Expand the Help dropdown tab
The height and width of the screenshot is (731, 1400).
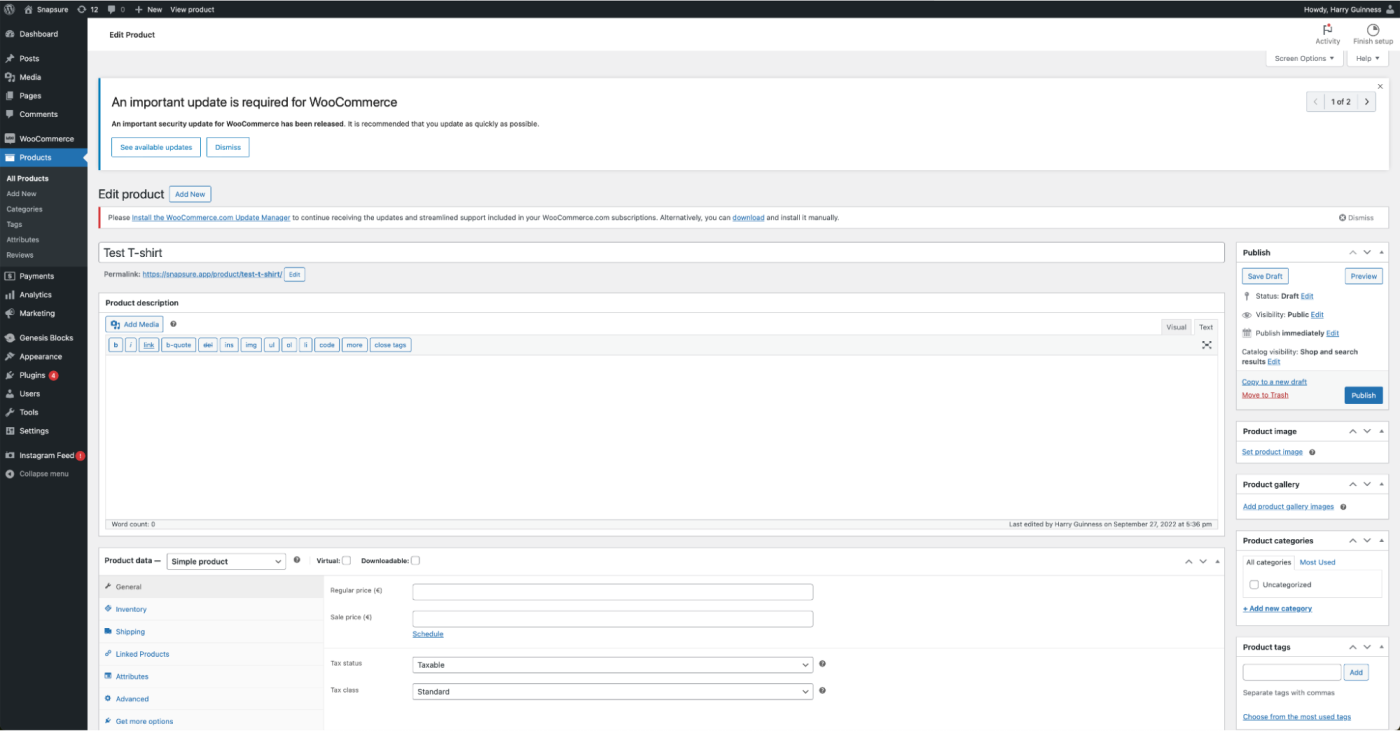1367,58
